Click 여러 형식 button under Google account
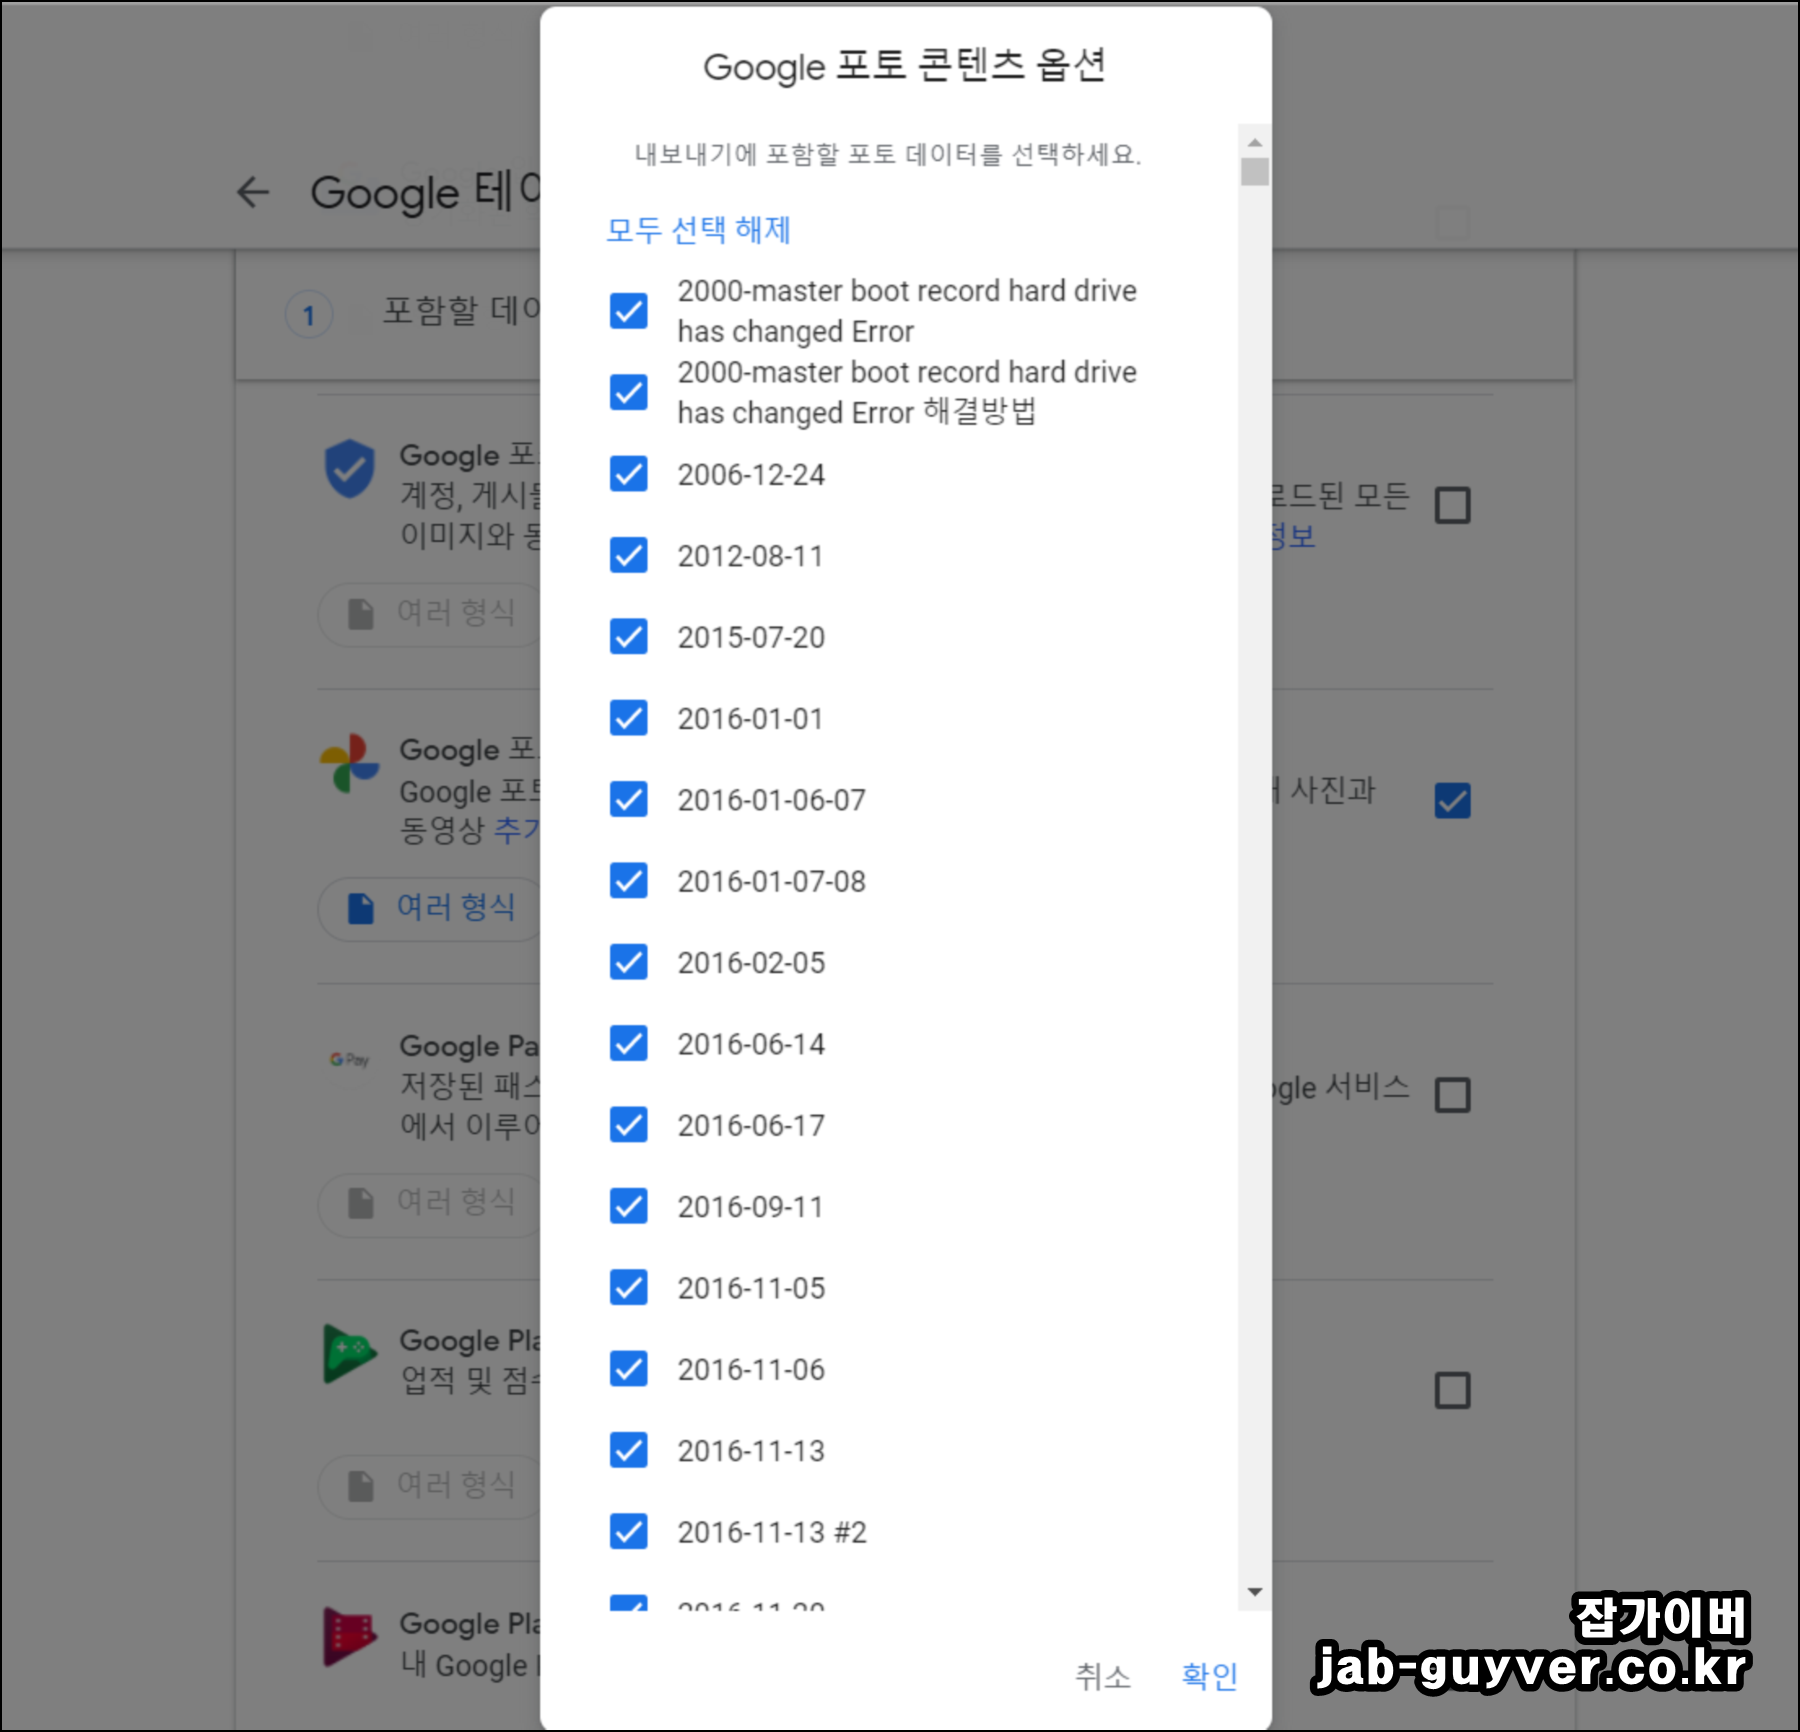This screenshot has width=1800, height=1732. tap(431, 614)
